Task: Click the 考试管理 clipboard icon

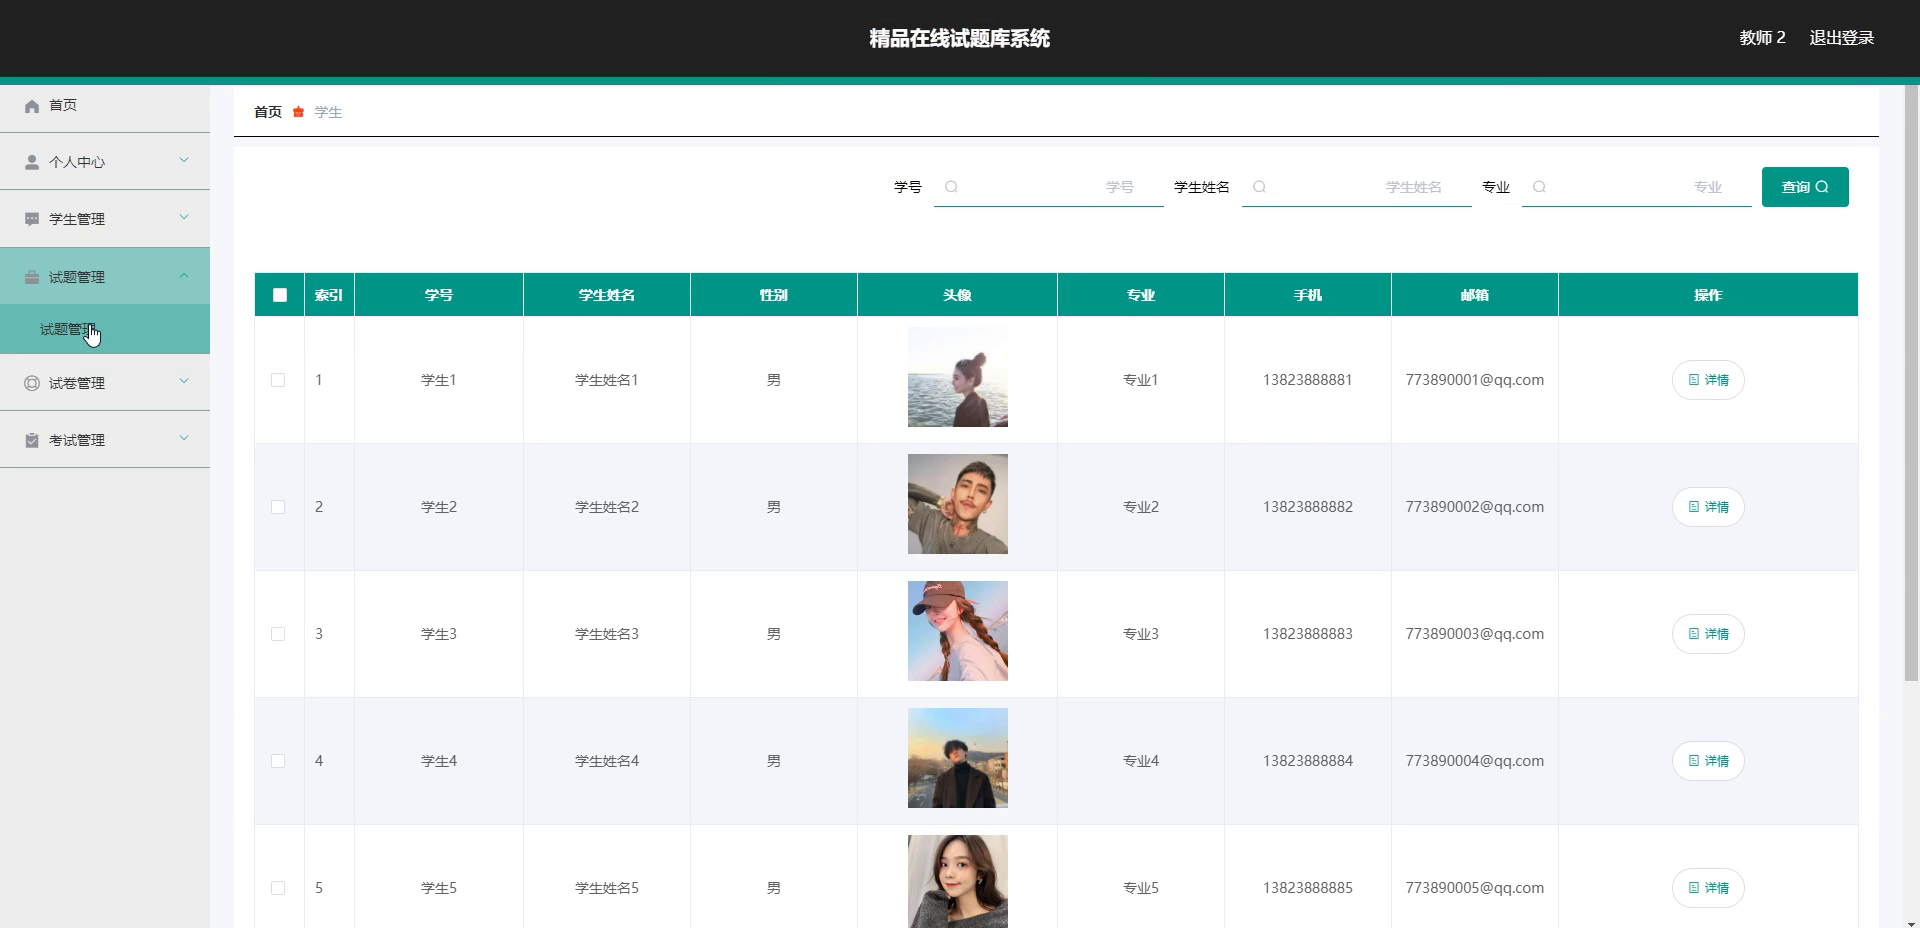Action: [32, 440]
